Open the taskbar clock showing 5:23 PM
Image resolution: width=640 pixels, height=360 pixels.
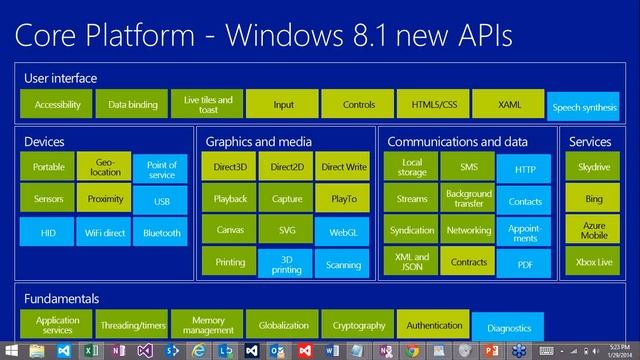(x=620, y=351)
